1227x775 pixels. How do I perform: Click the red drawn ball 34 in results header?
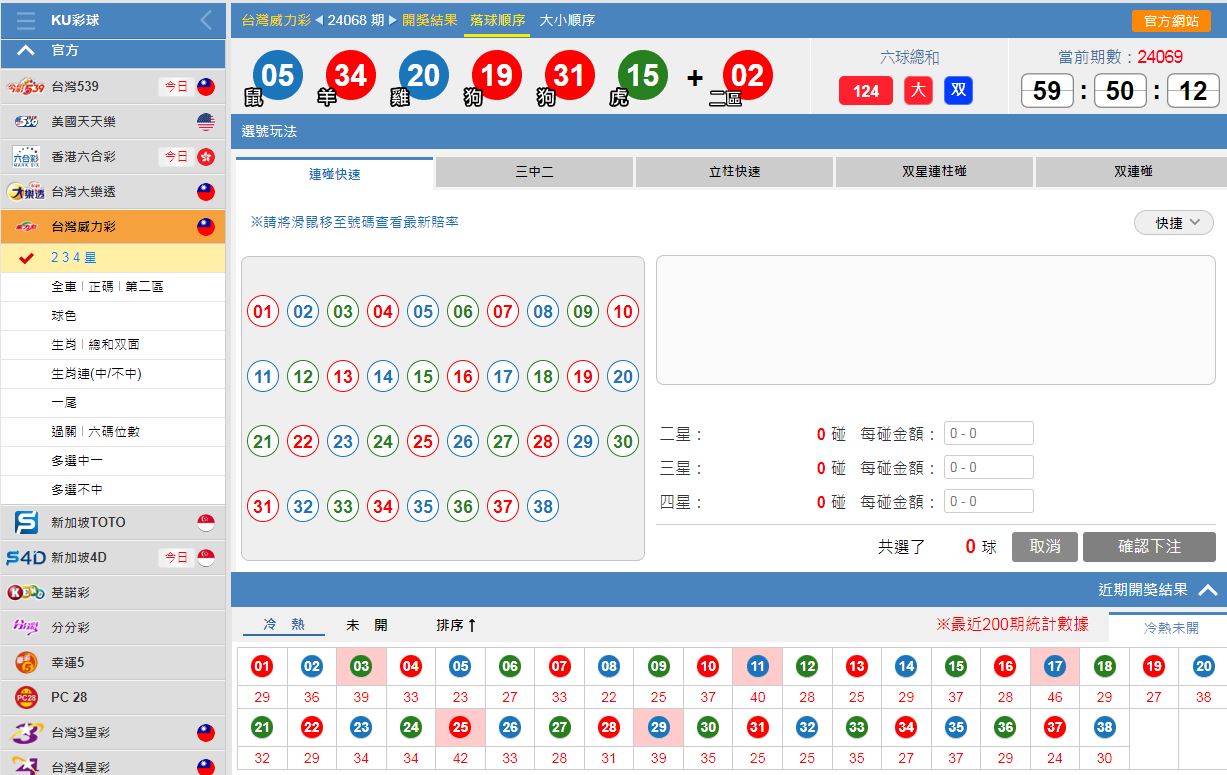pos(351,75)
